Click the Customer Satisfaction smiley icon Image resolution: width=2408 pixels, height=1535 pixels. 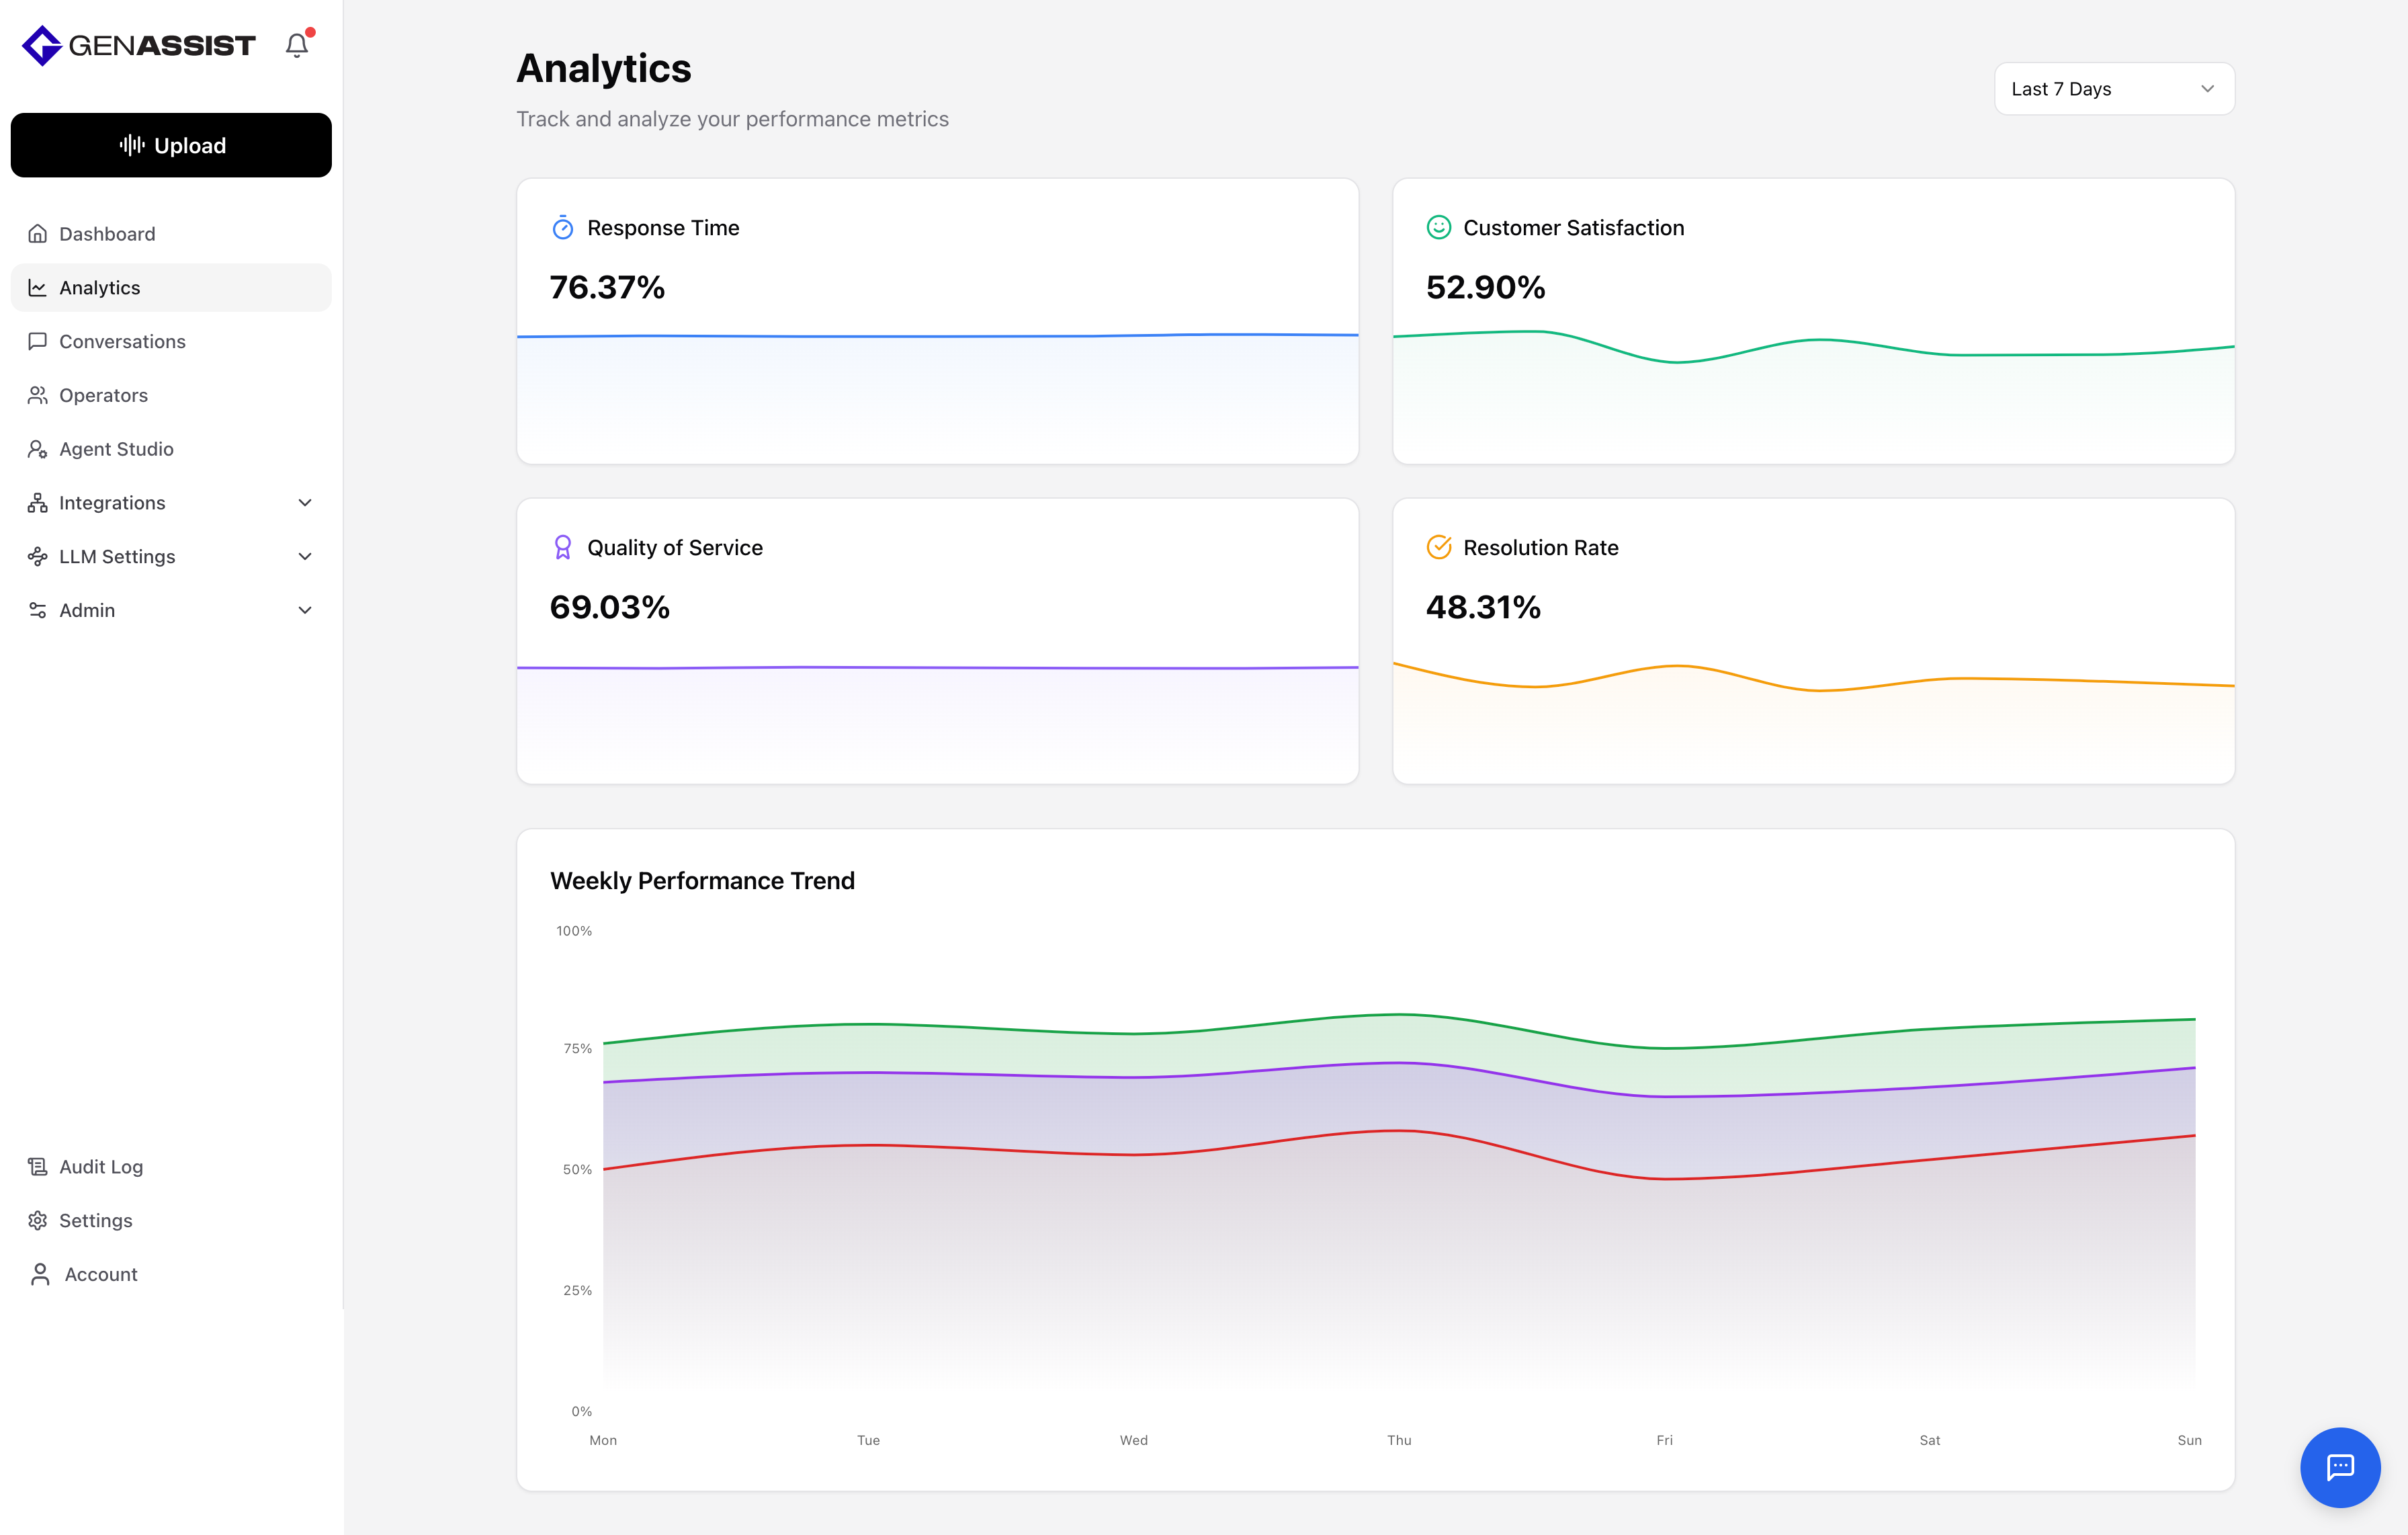[1438, 228]
